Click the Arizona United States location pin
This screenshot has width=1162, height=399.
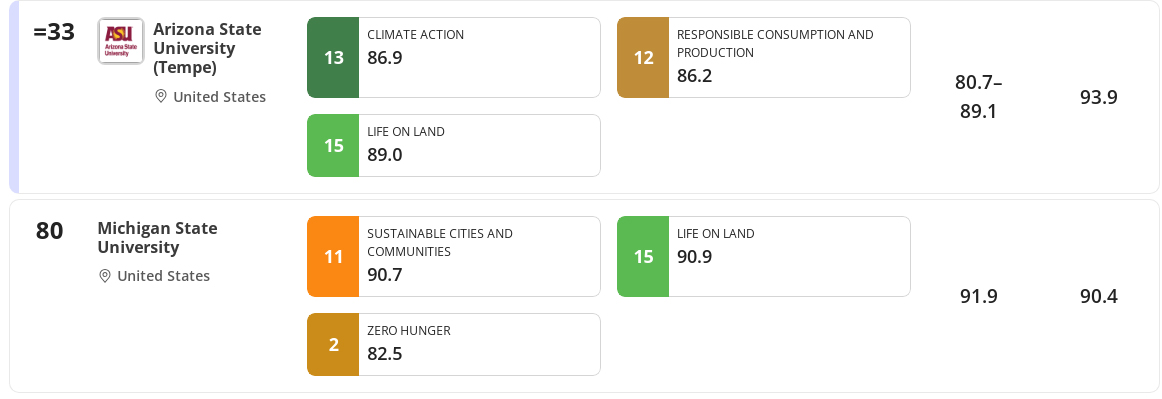[x=161, y=96]
